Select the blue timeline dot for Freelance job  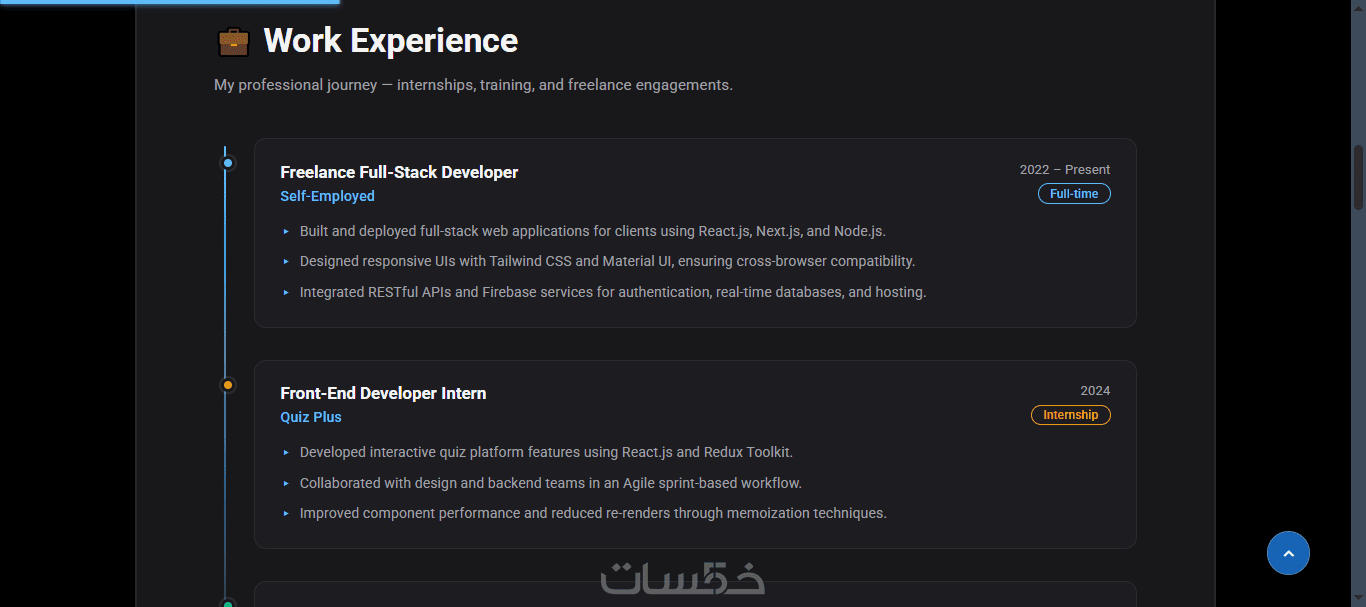click(228, 163)
